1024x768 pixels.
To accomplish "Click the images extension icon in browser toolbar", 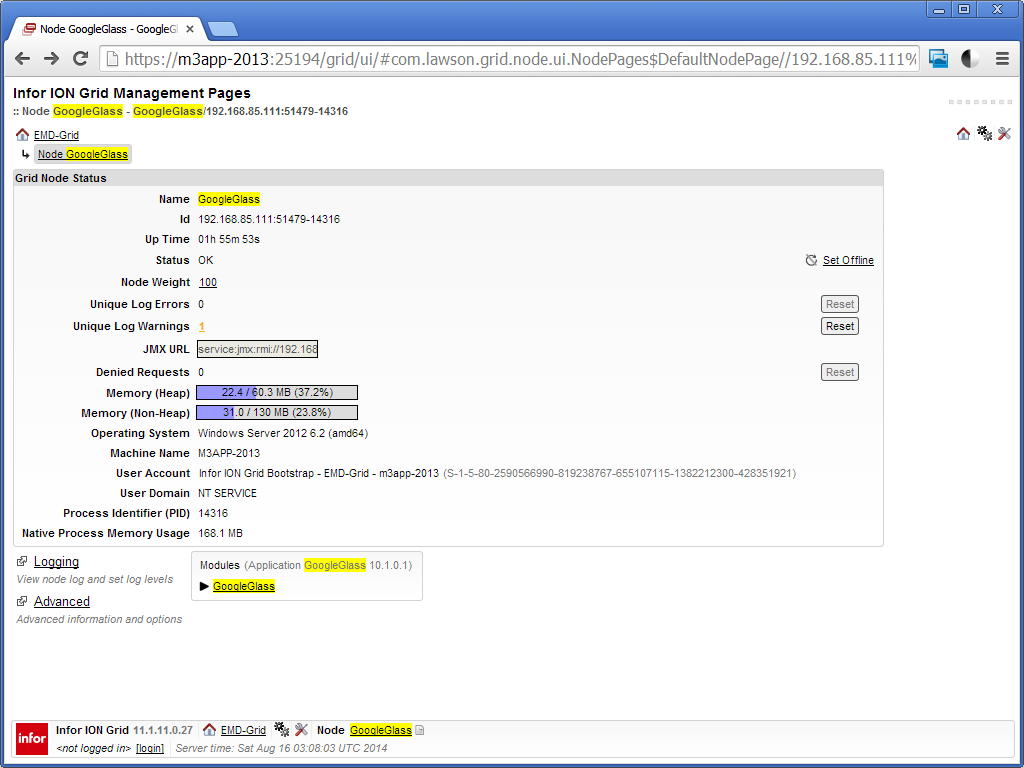I will coord(938,59).
